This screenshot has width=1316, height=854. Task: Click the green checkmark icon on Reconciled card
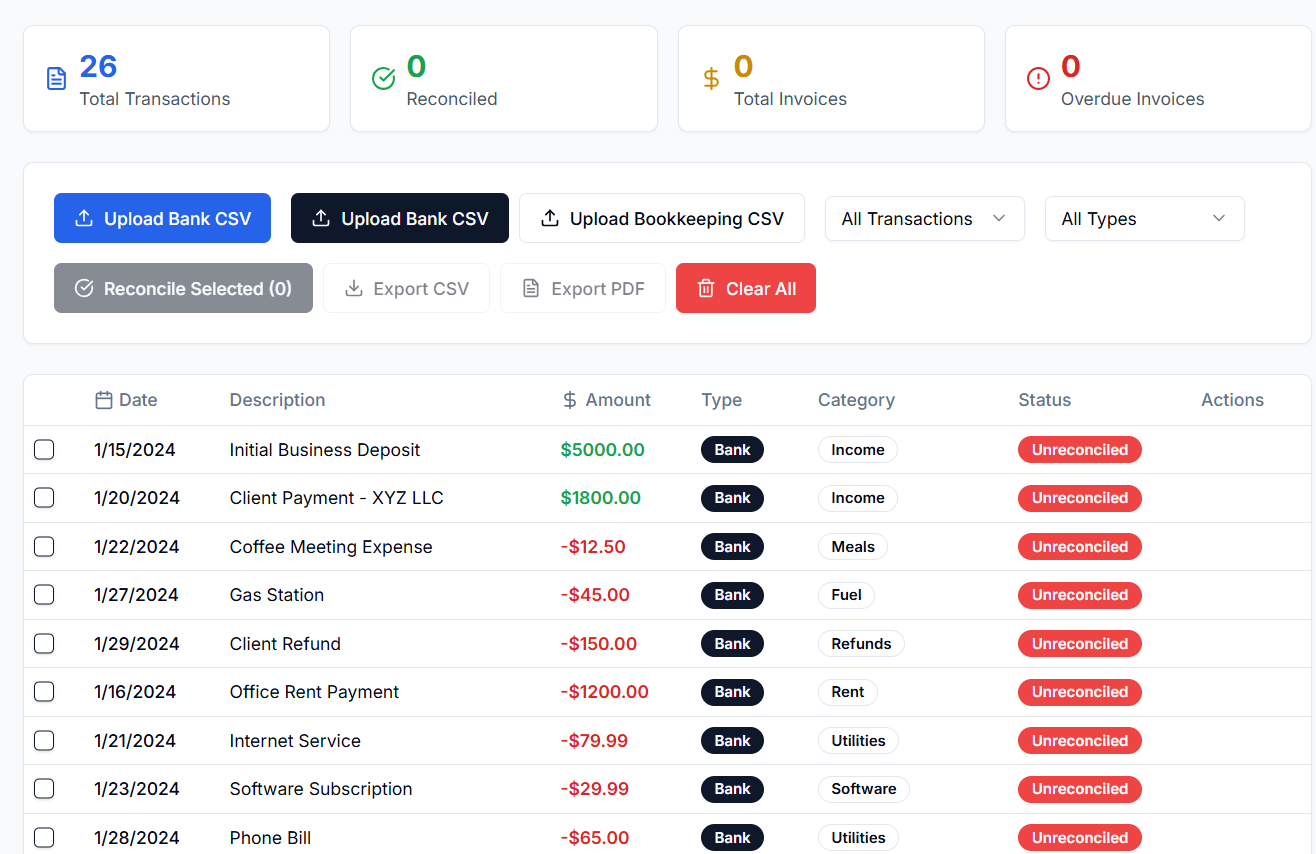(383, 79)
